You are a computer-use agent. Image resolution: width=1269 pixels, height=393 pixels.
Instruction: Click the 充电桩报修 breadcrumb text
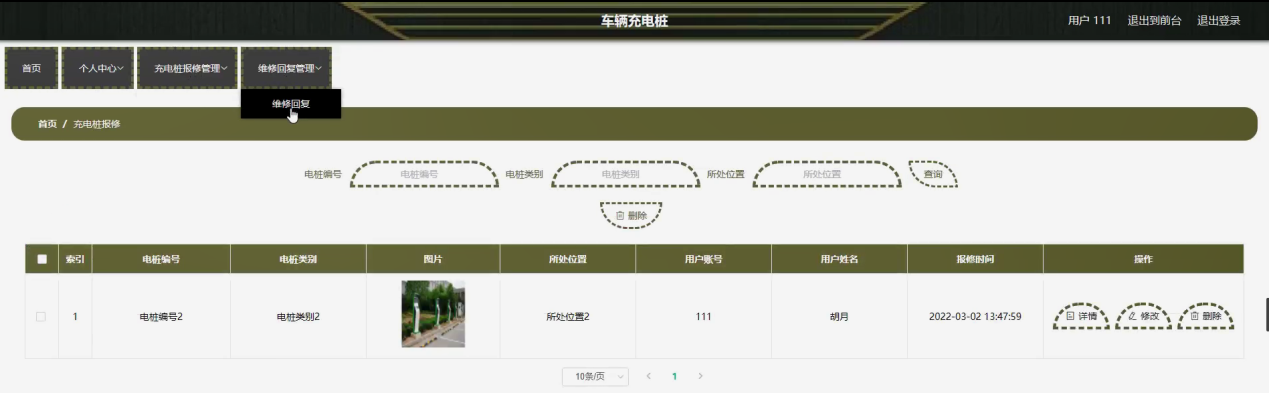[97, 124]
